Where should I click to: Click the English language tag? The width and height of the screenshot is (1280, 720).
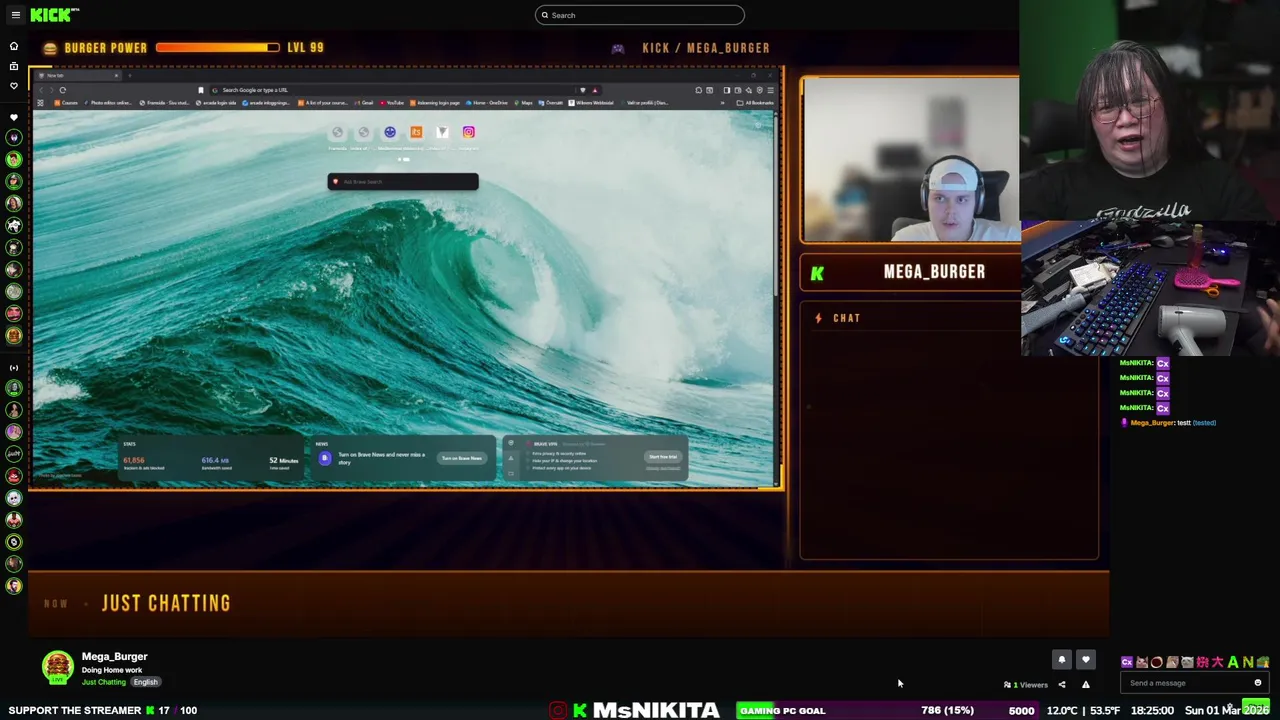[145, 682]
